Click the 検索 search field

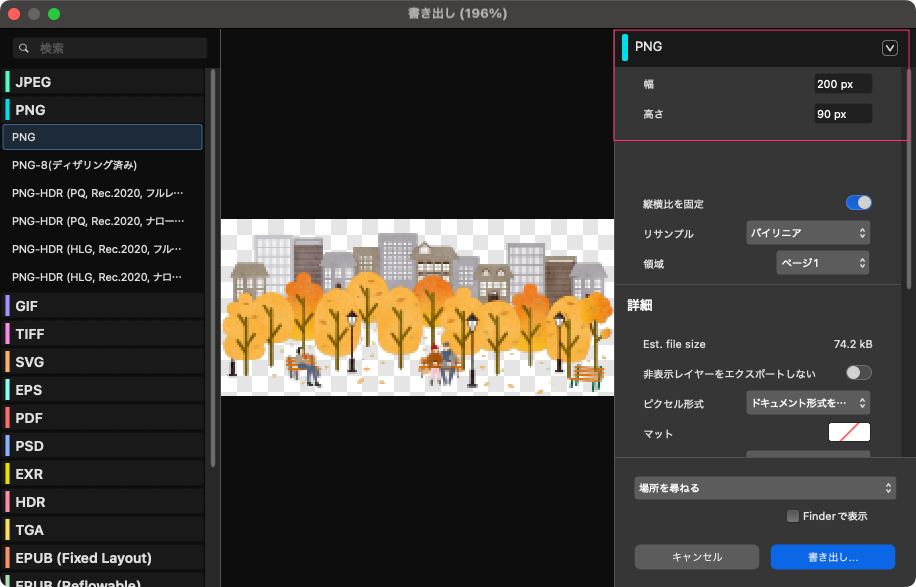pos(120,48)
